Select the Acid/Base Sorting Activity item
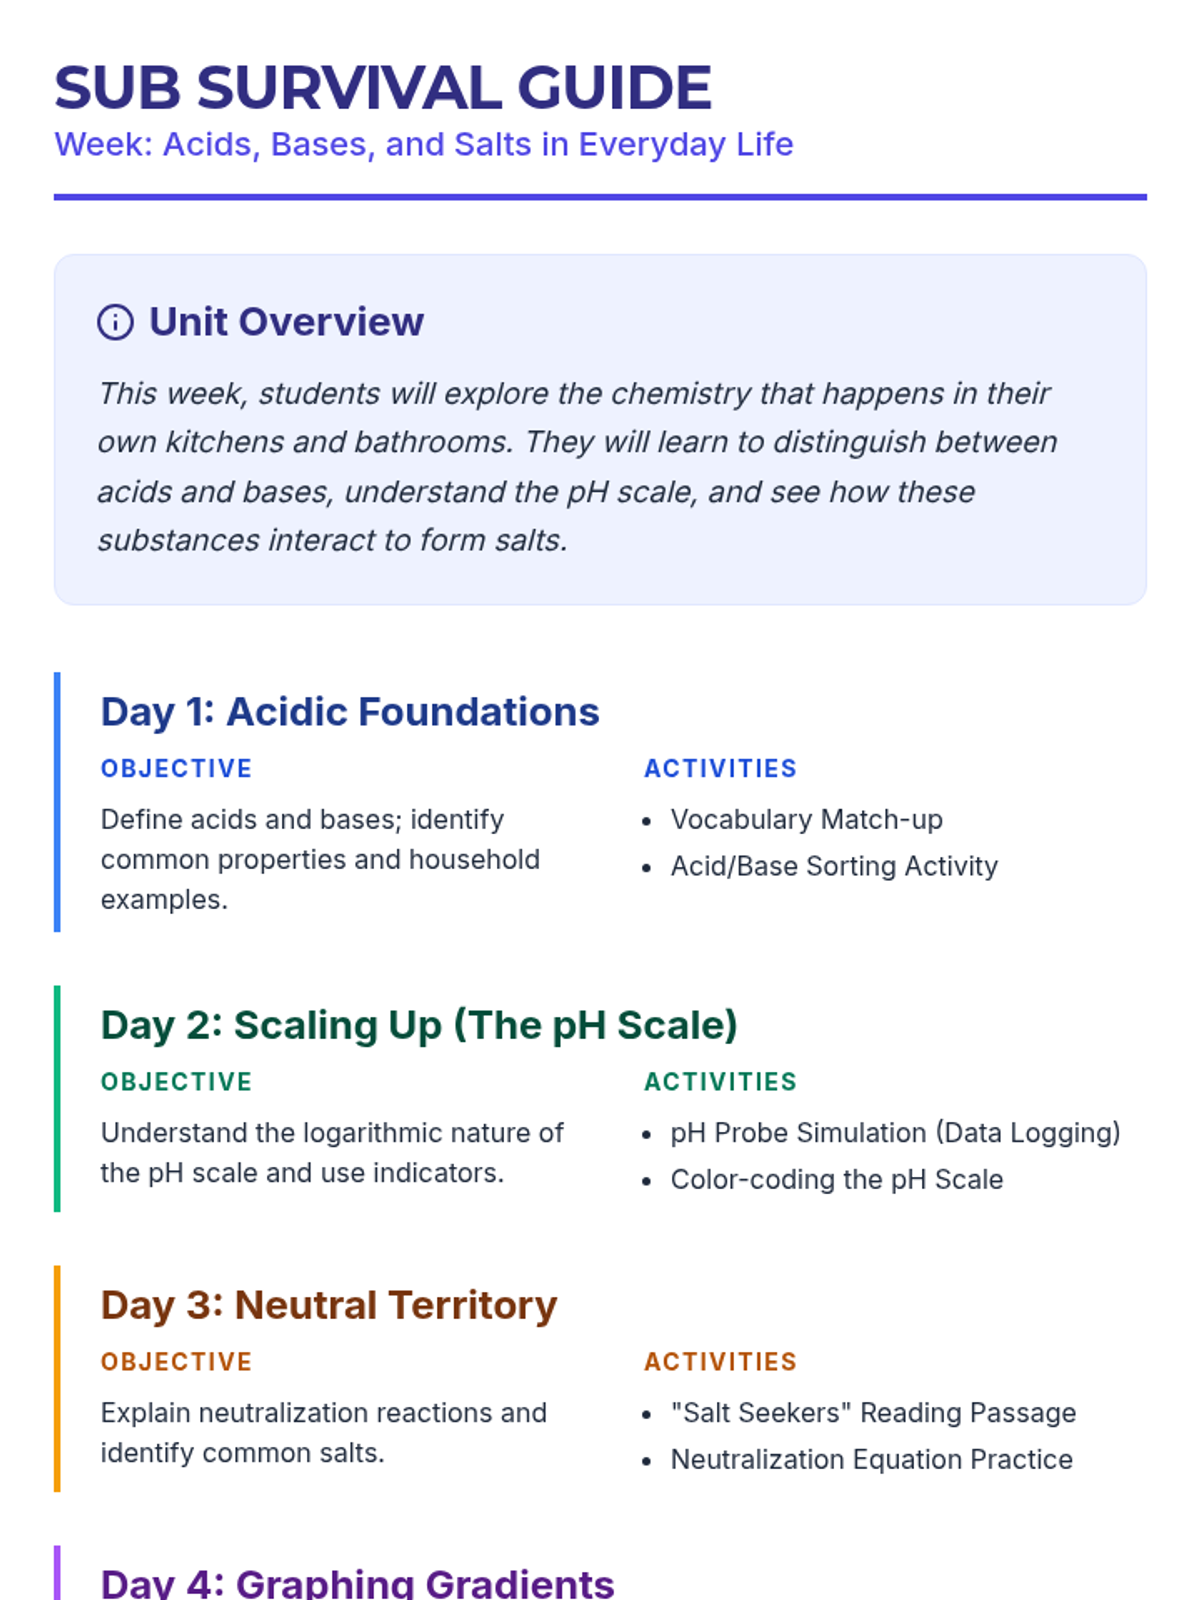The width and height of the screenshot is (1200, 1600). tap(834, 866)
